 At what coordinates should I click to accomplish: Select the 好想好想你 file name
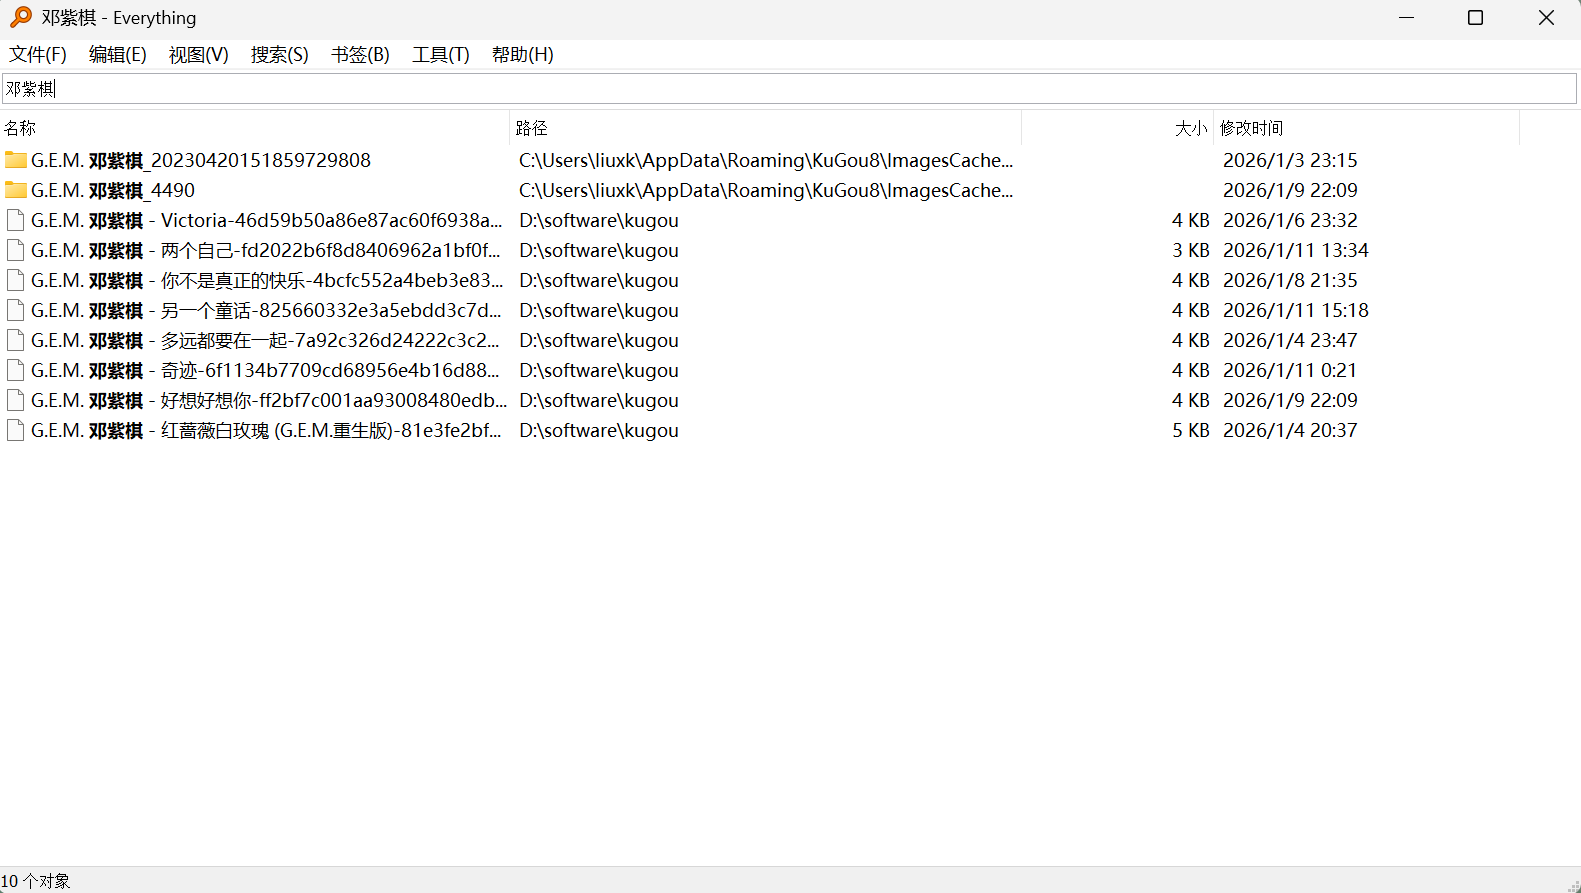(268, 400)
